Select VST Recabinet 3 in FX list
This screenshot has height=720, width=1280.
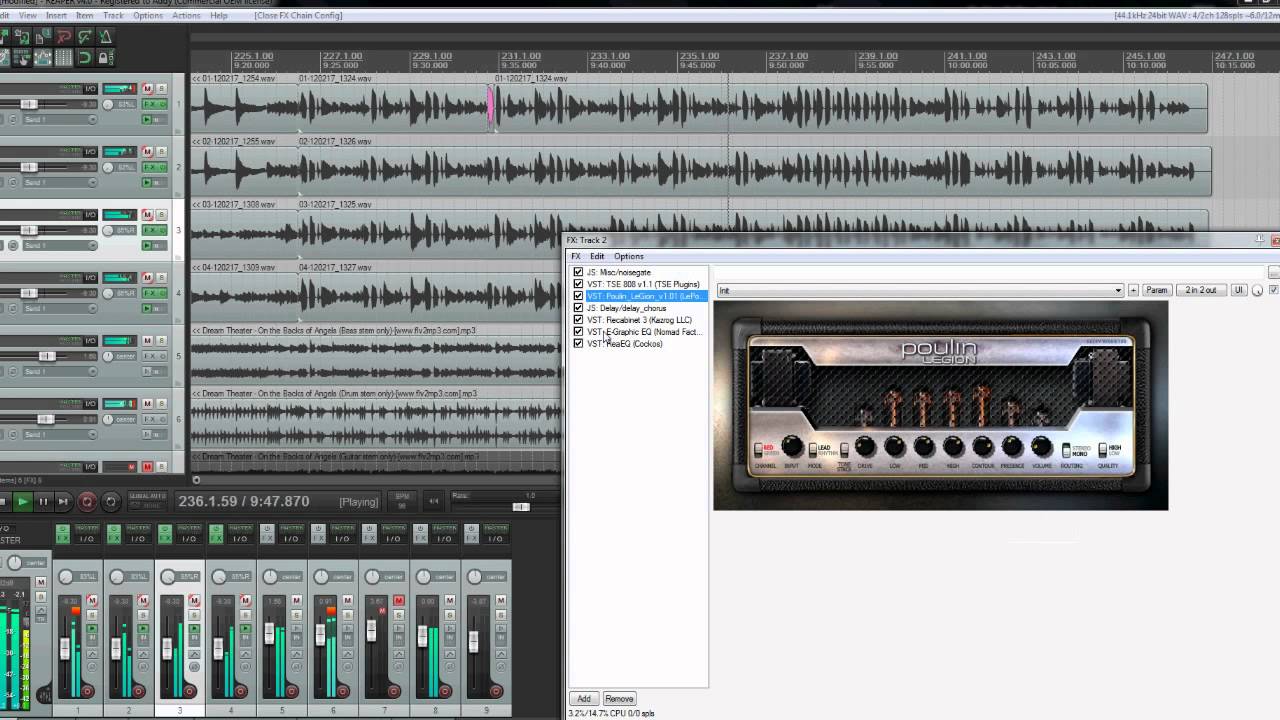pos(639,320)
